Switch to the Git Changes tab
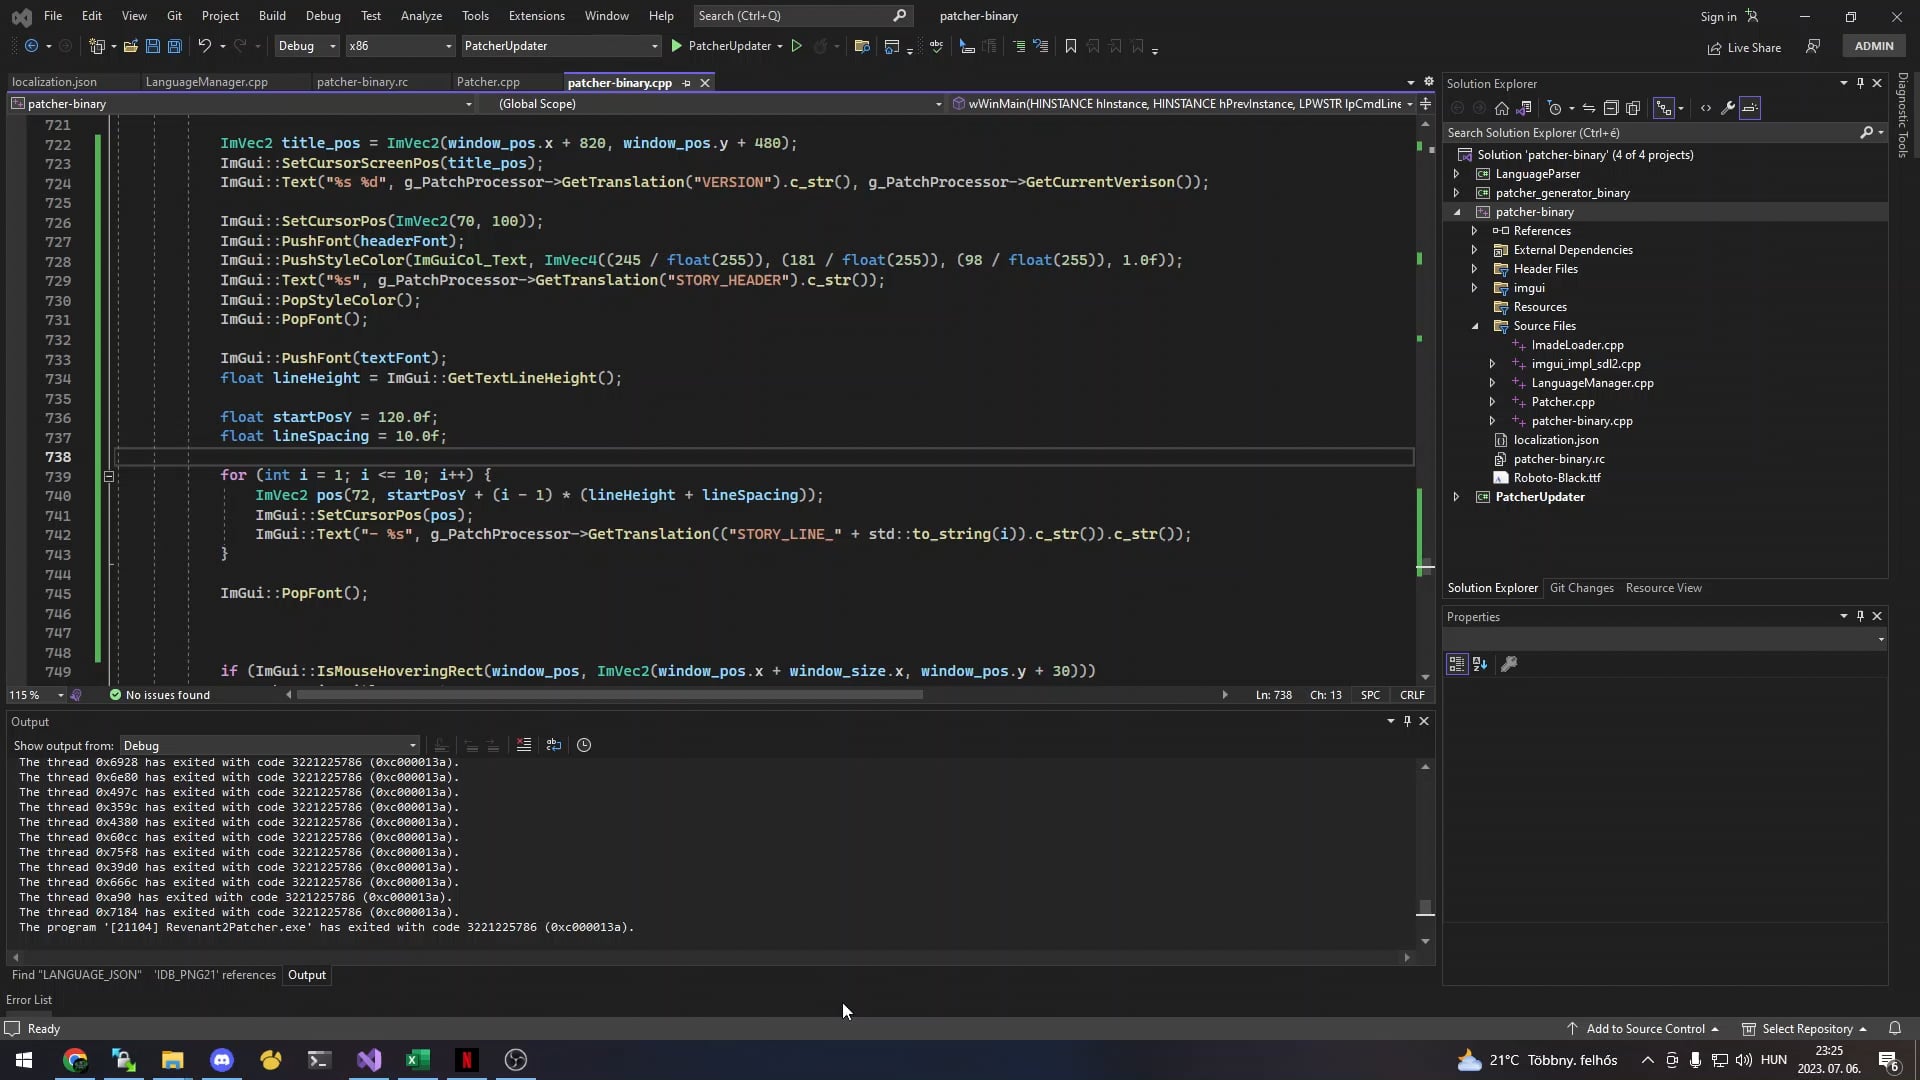This screenshot has width=1920, height=1080. click(x=1582, y=588)
